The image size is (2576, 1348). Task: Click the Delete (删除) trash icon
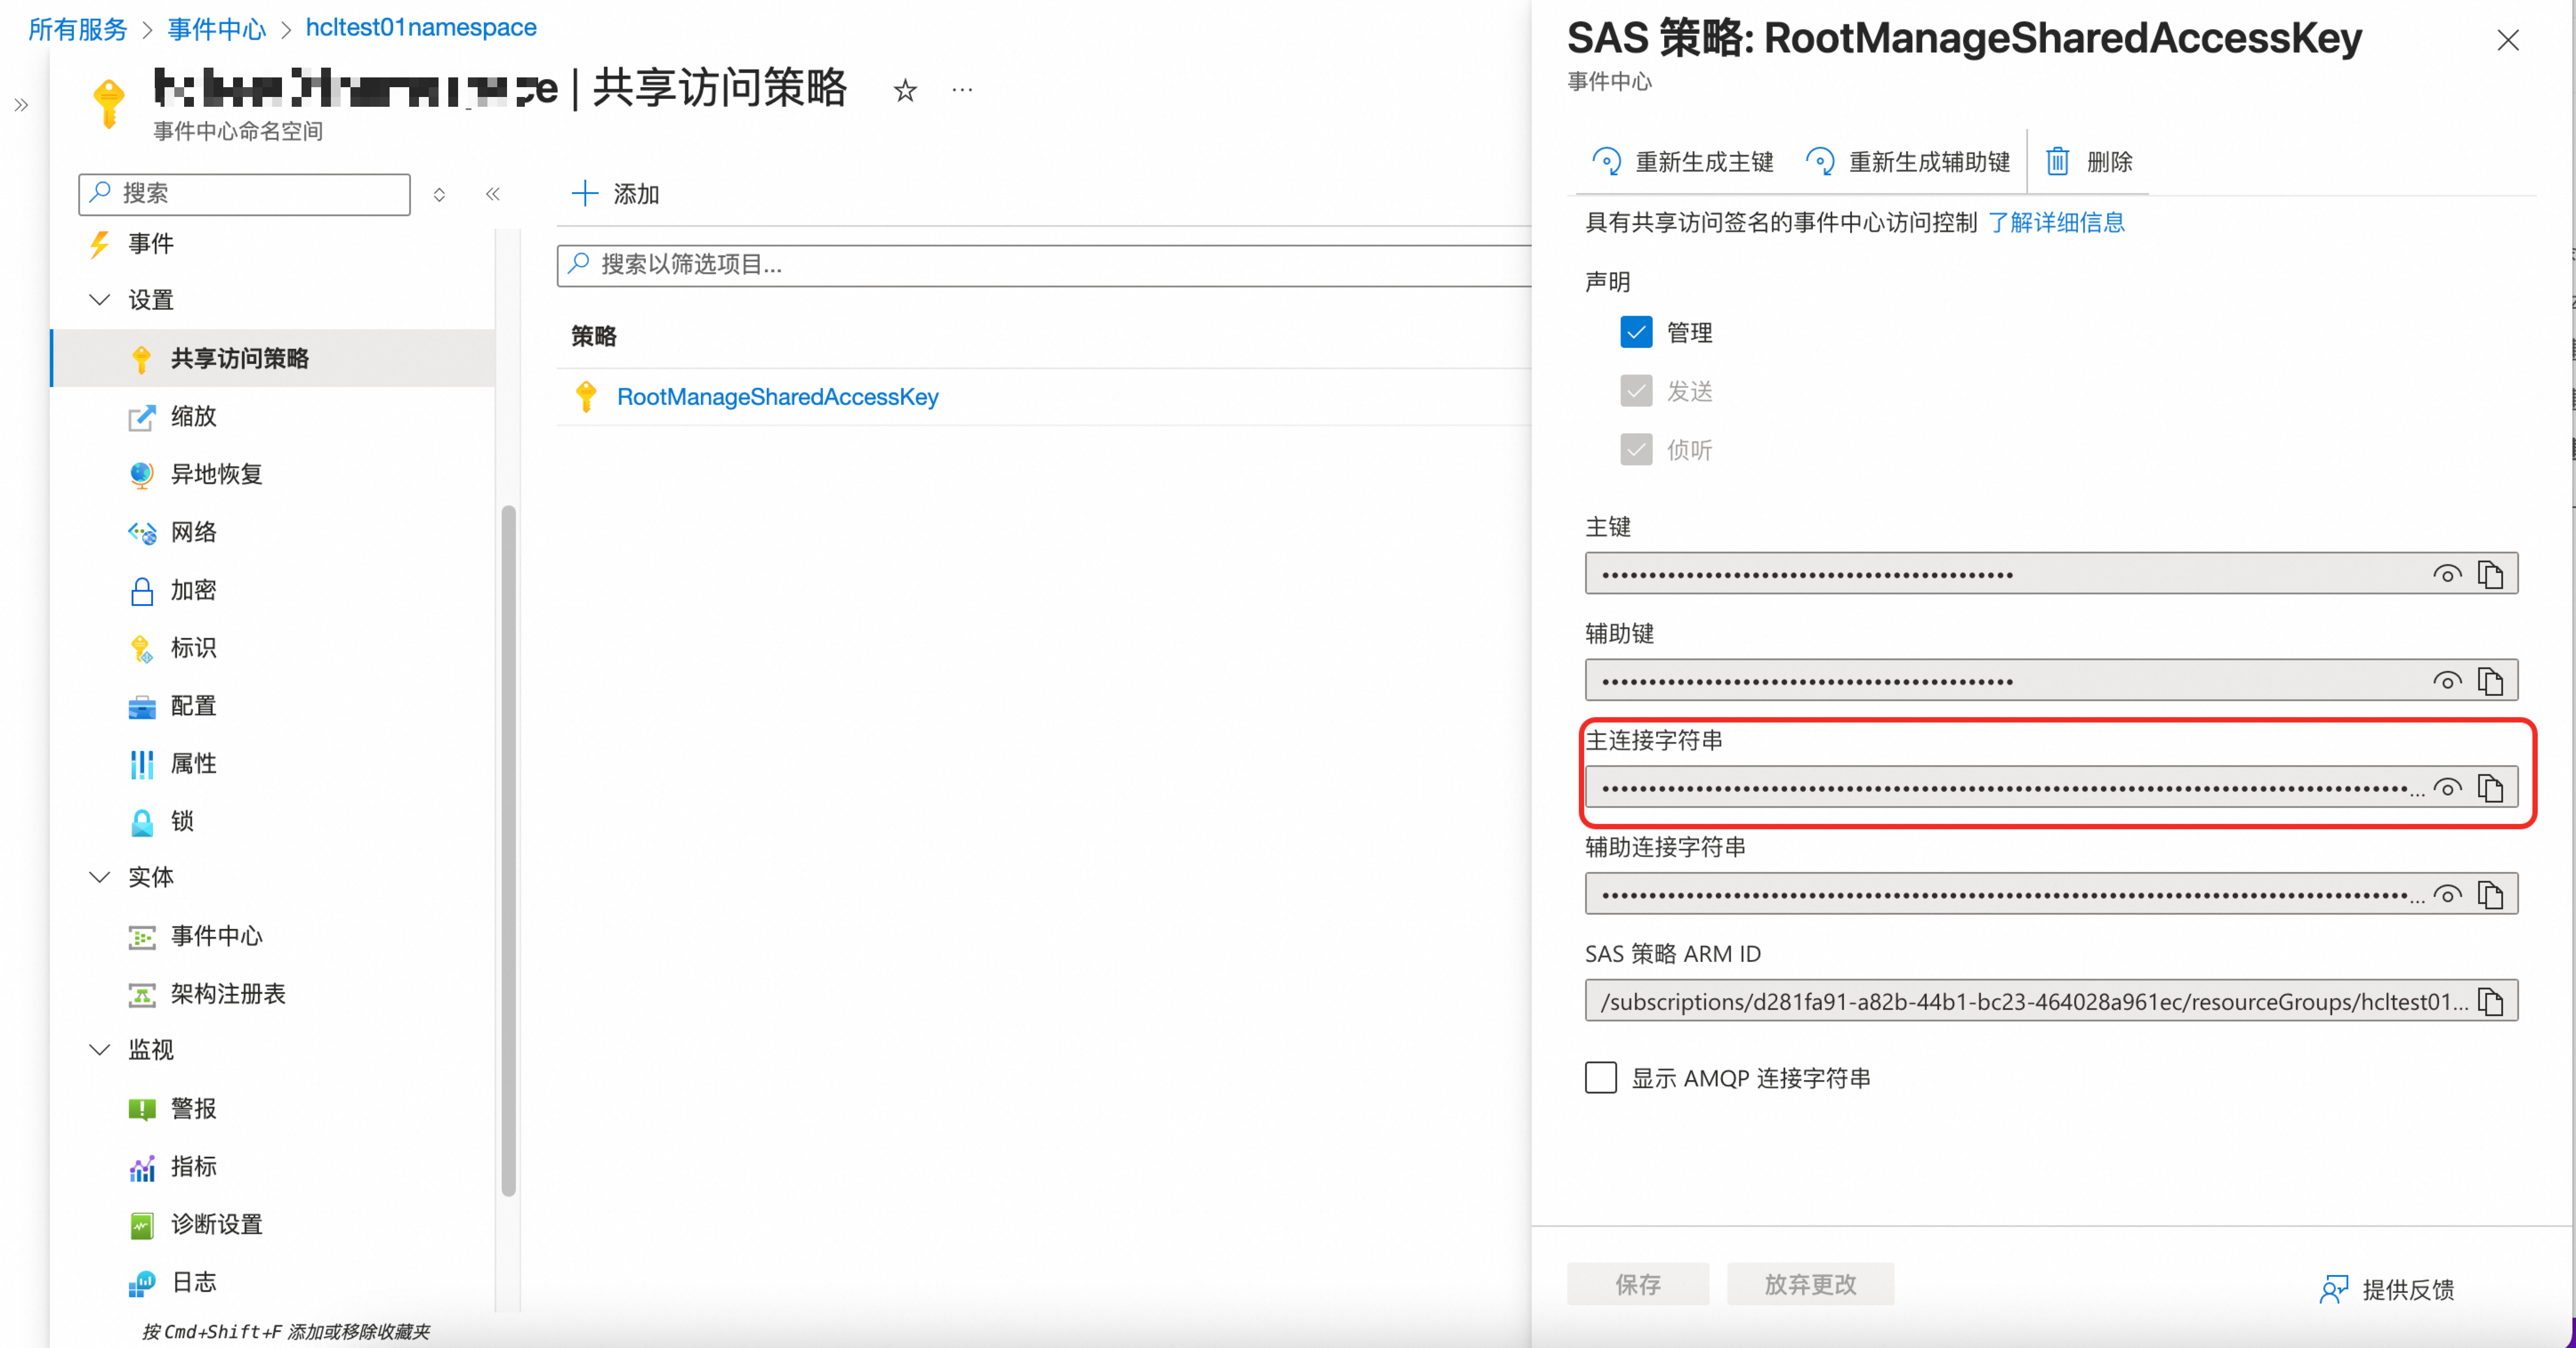point(2057,161)
